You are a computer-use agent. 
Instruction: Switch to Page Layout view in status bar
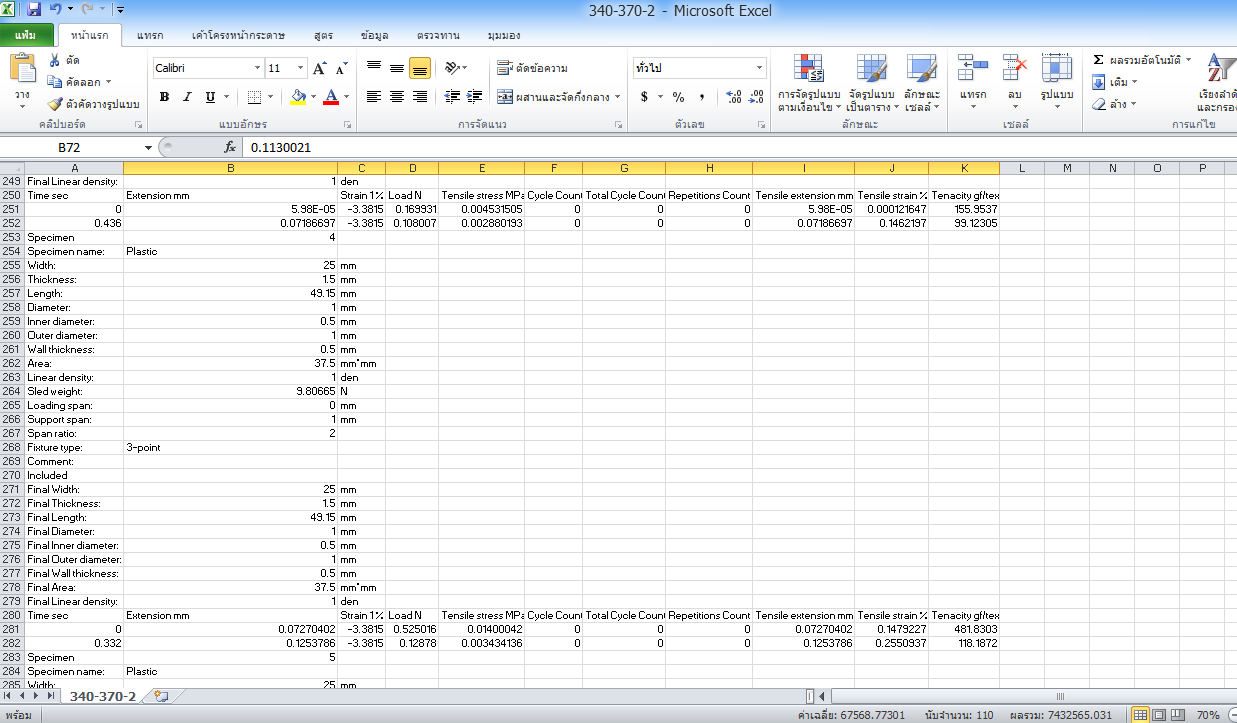click(x=1159, y=715)
